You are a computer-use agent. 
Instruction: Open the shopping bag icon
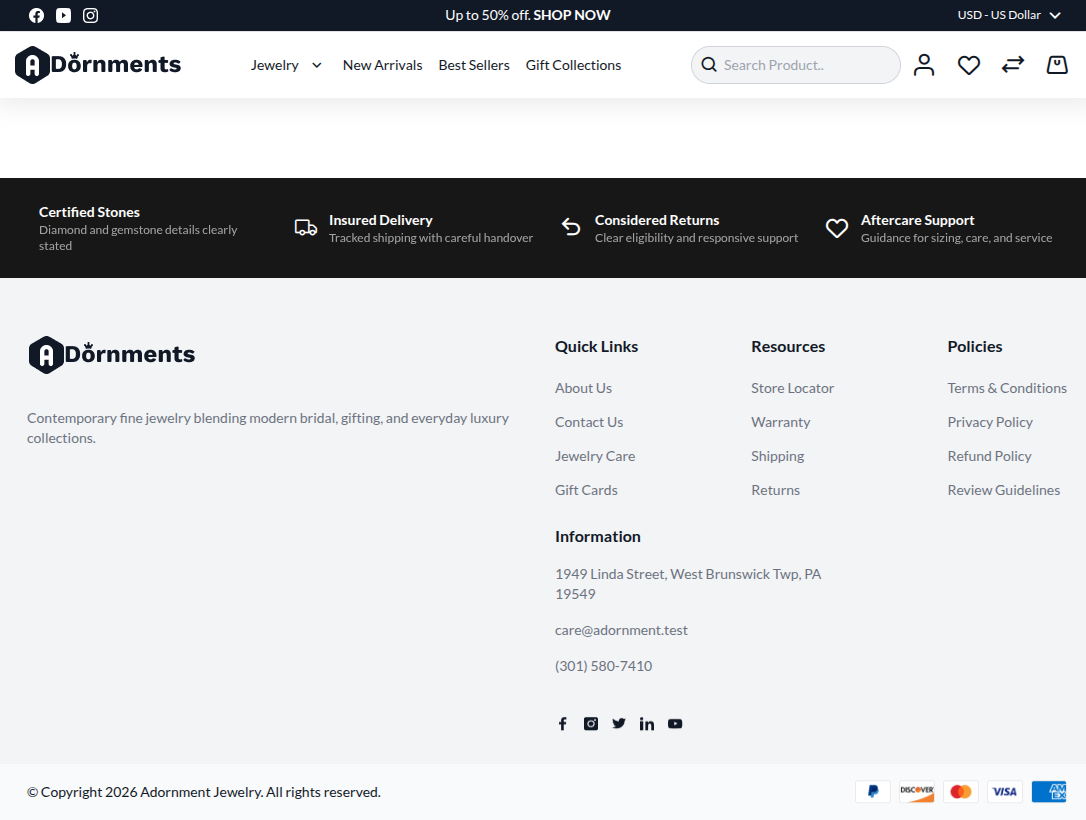click(x=1057, y=65)
